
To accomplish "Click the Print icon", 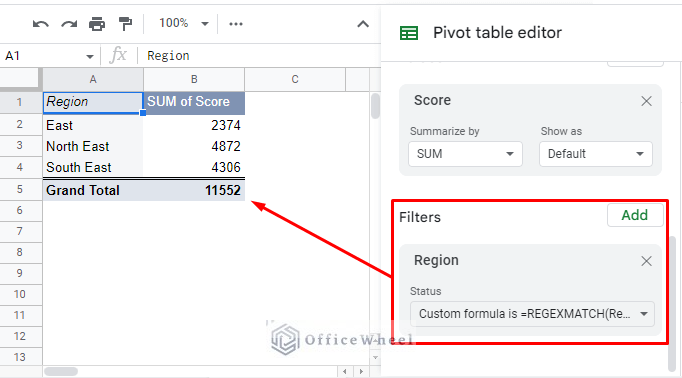I will [x=97, y=24].
